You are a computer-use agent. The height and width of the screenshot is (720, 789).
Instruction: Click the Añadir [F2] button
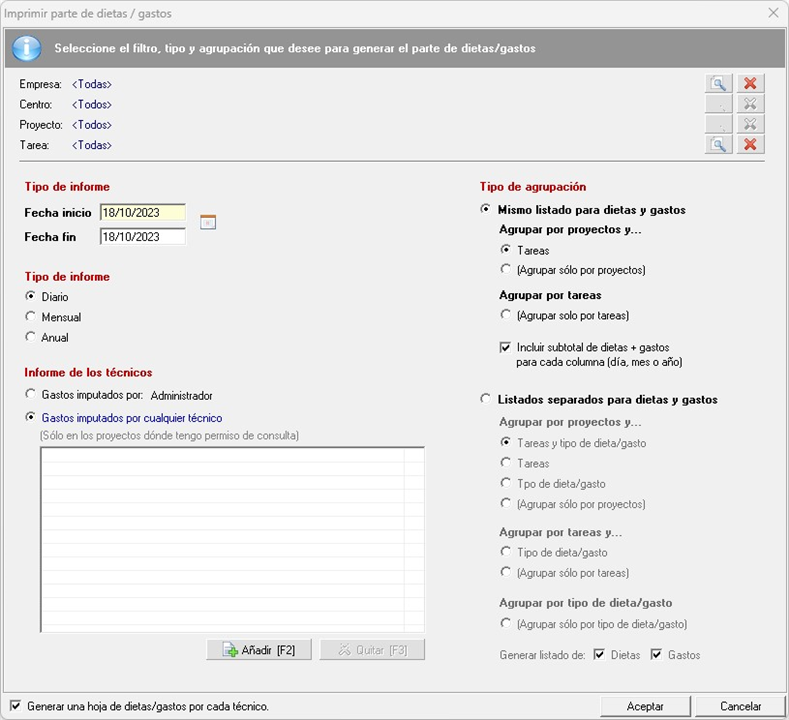point(259,650)
